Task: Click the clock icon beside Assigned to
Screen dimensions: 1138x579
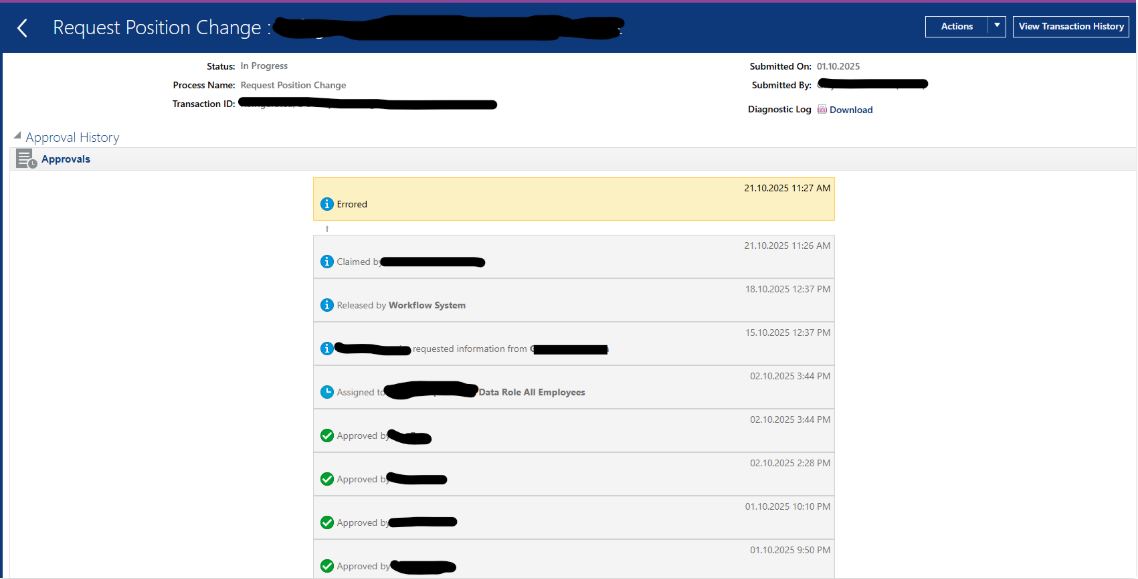Action: tap(327, 392)
